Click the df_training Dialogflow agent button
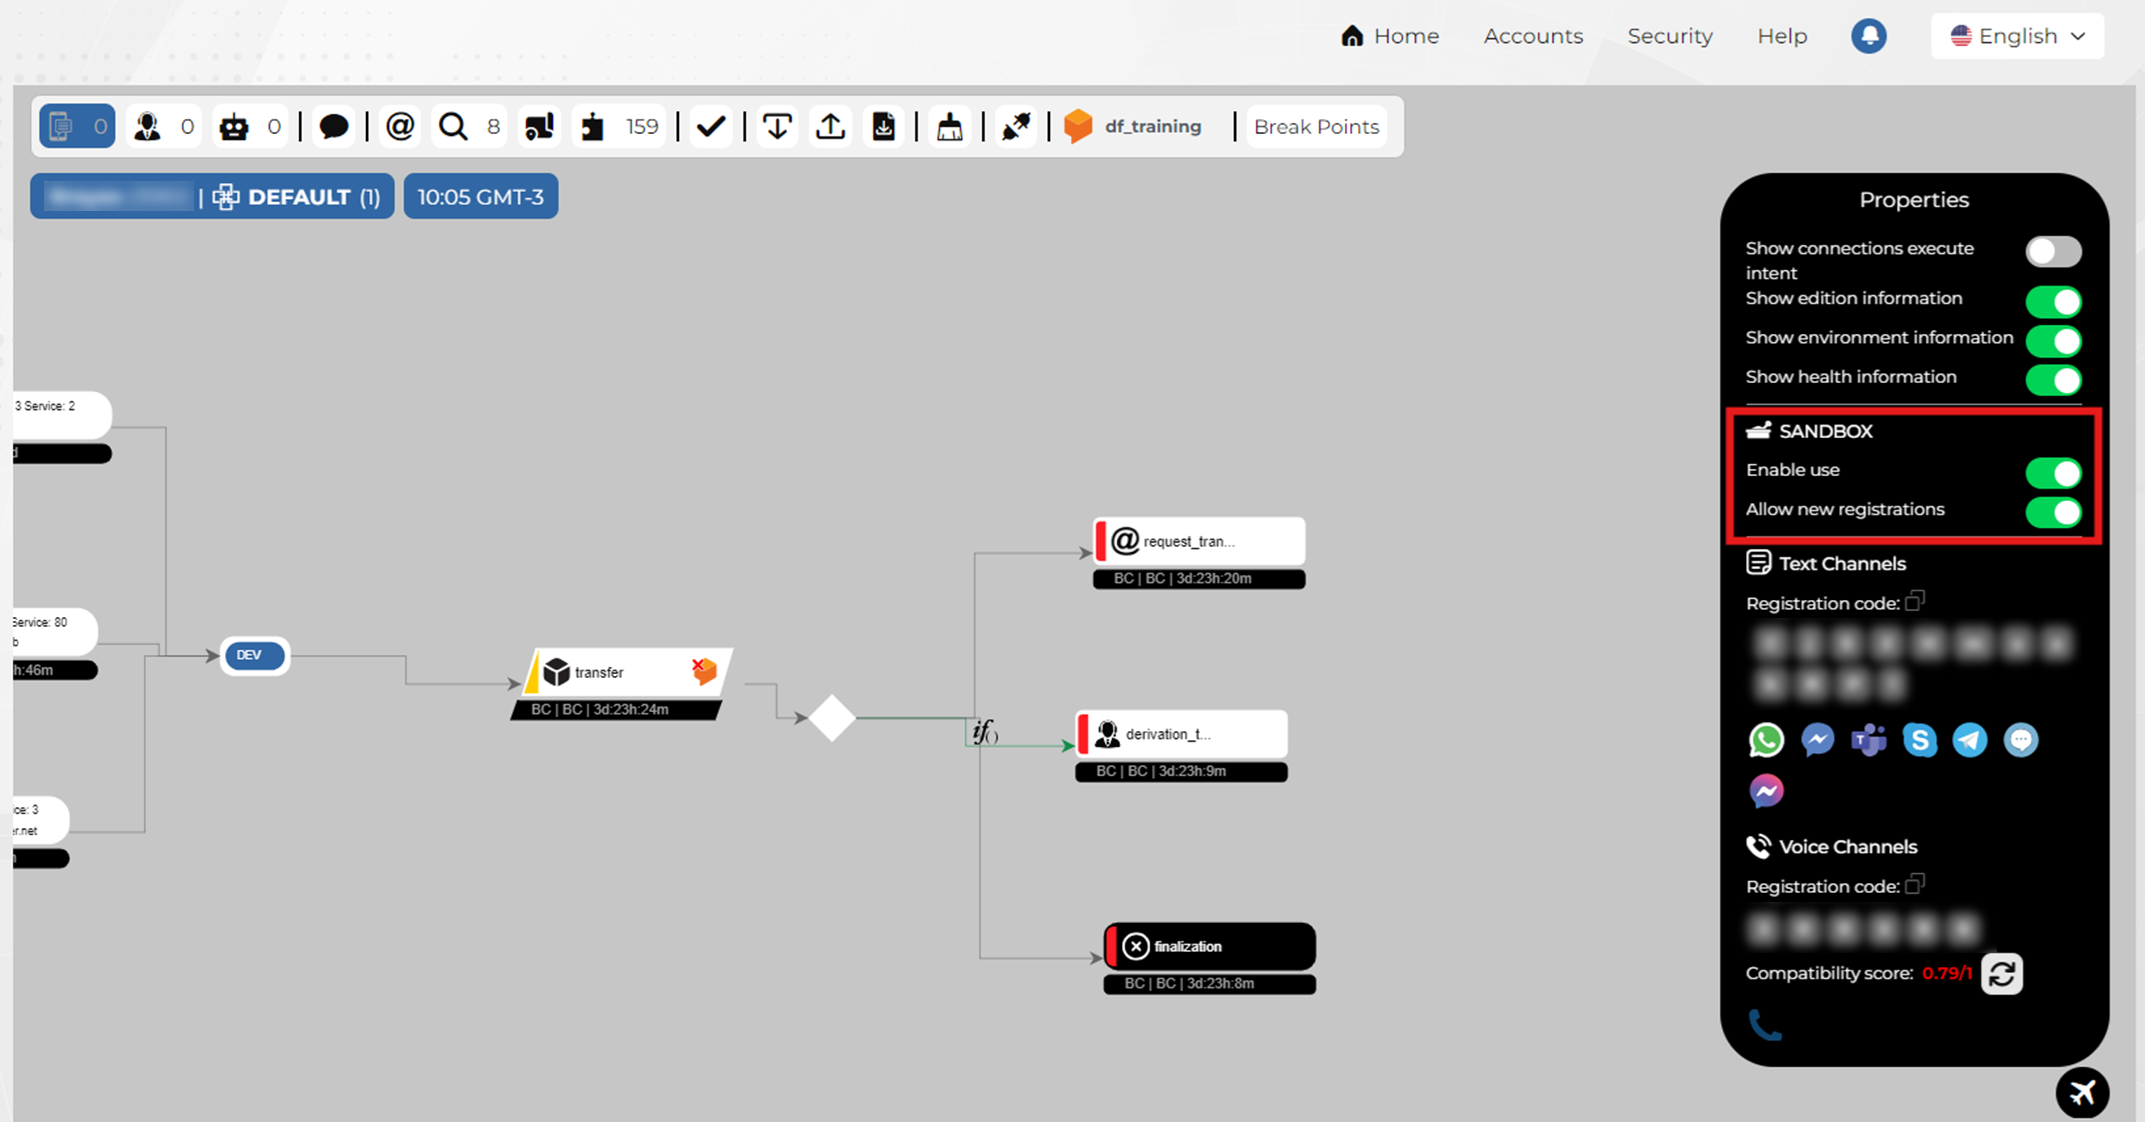The image size is (2145, 1122). (1133, 127)
